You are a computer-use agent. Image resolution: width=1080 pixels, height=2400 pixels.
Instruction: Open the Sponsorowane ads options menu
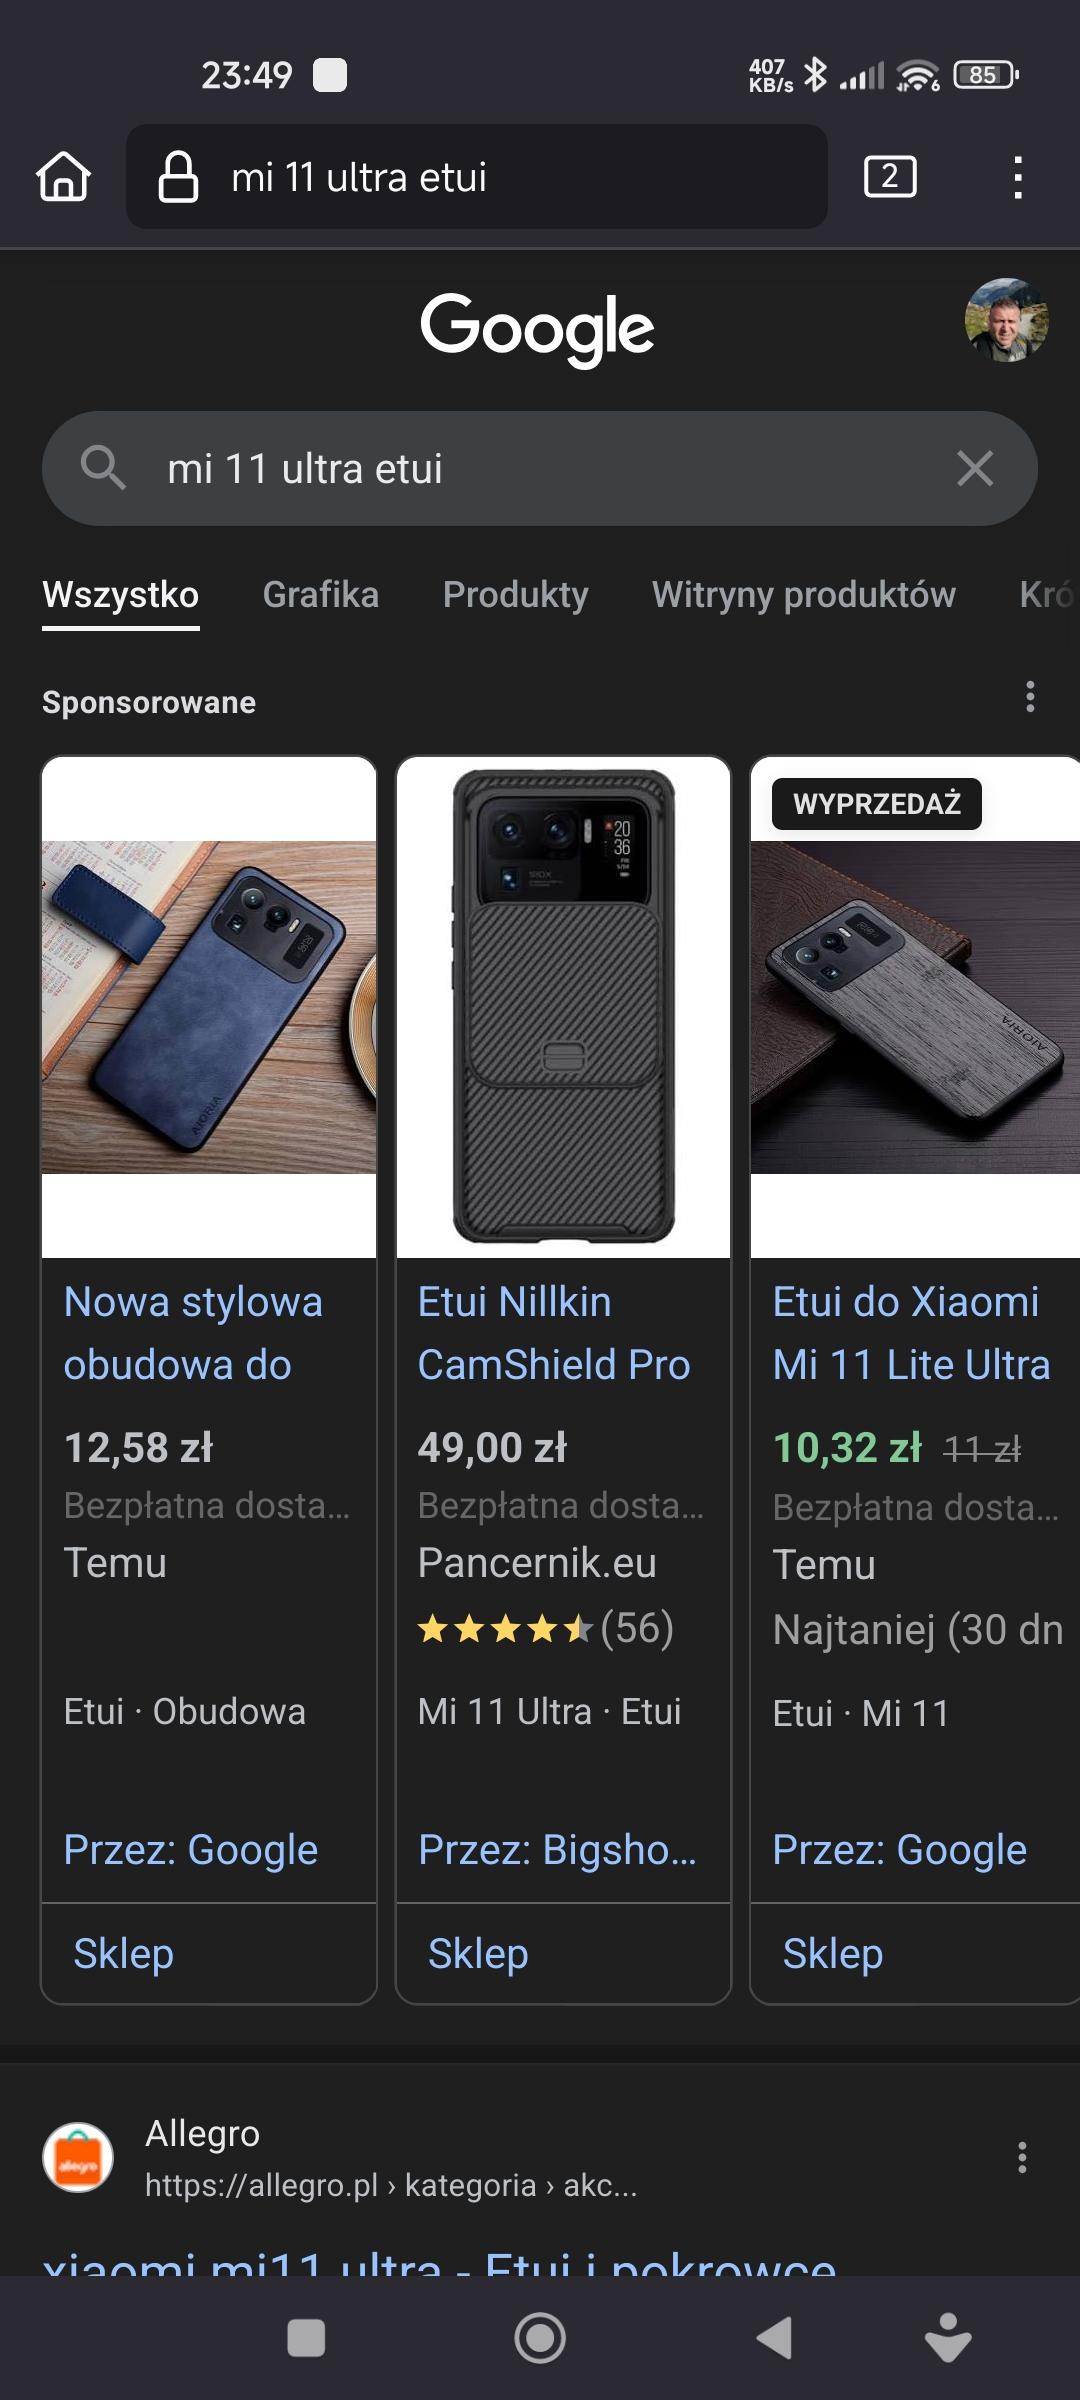point(1030,697)
